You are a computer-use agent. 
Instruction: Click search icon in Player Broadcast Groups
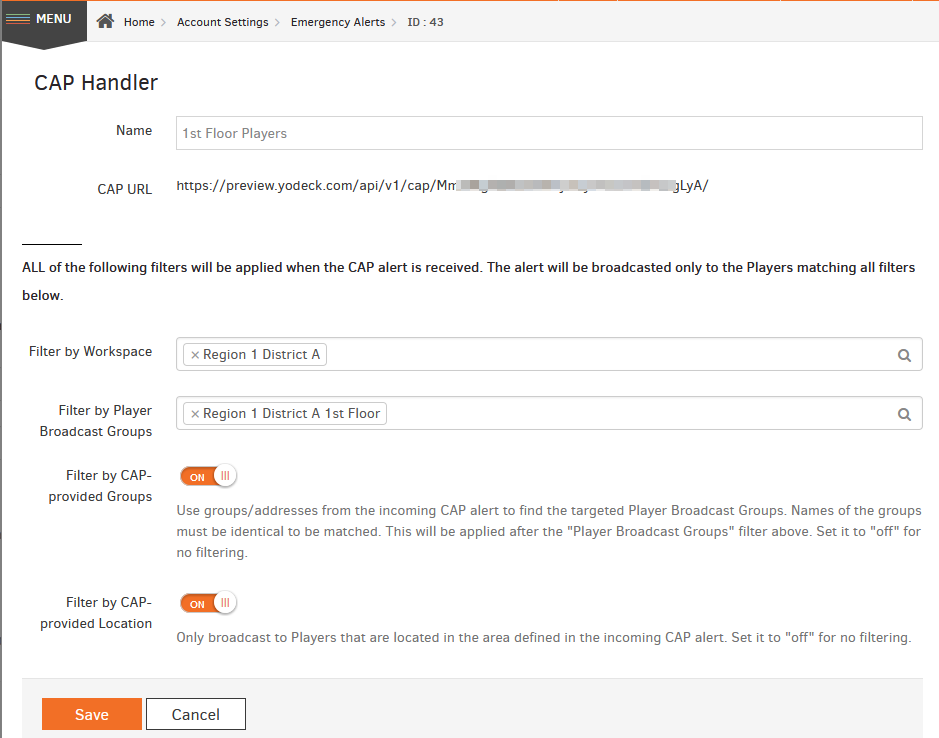(904, 414)
